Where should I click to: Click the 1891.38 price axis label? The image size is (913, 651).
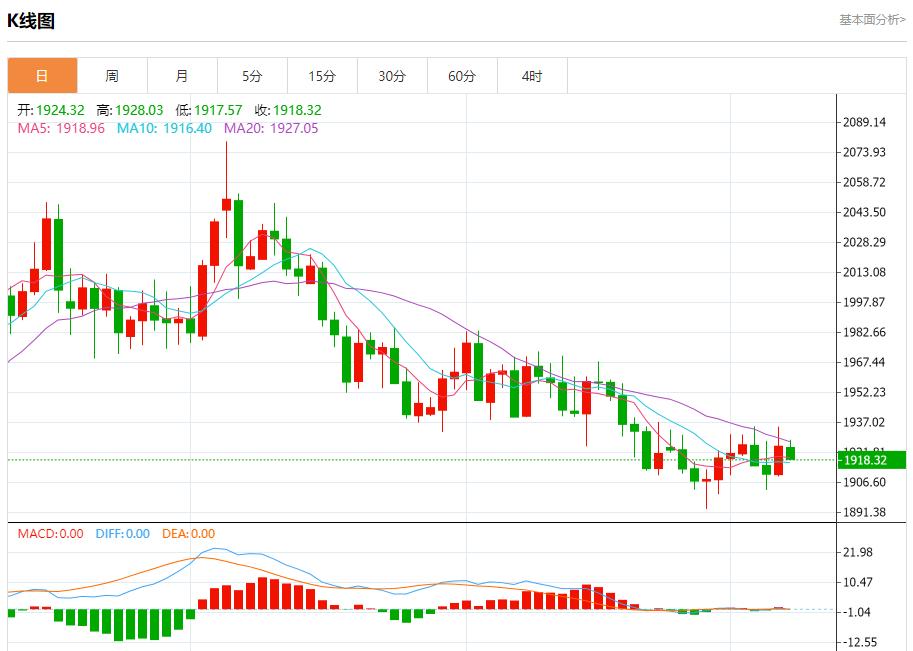coord(865,512)
